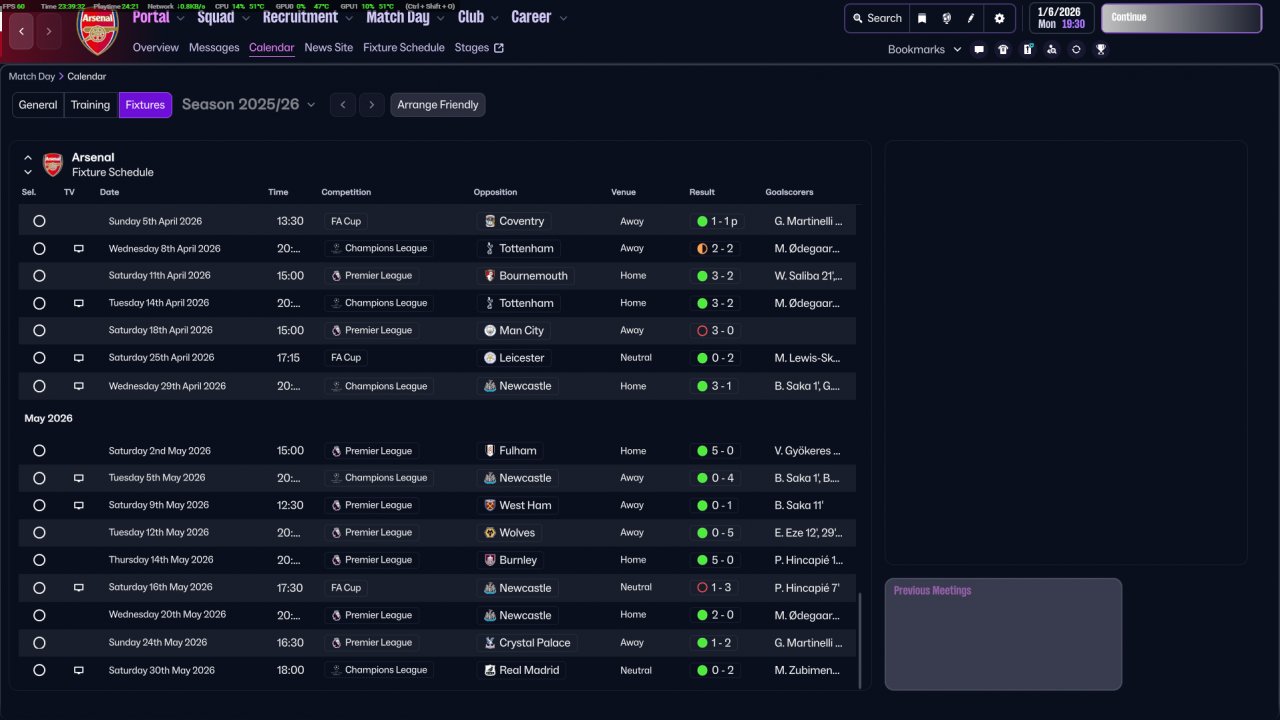This screenshot has height=720, width=1280.
Task: Open the globe world icon in the top bar
Action: click(946, 18)
